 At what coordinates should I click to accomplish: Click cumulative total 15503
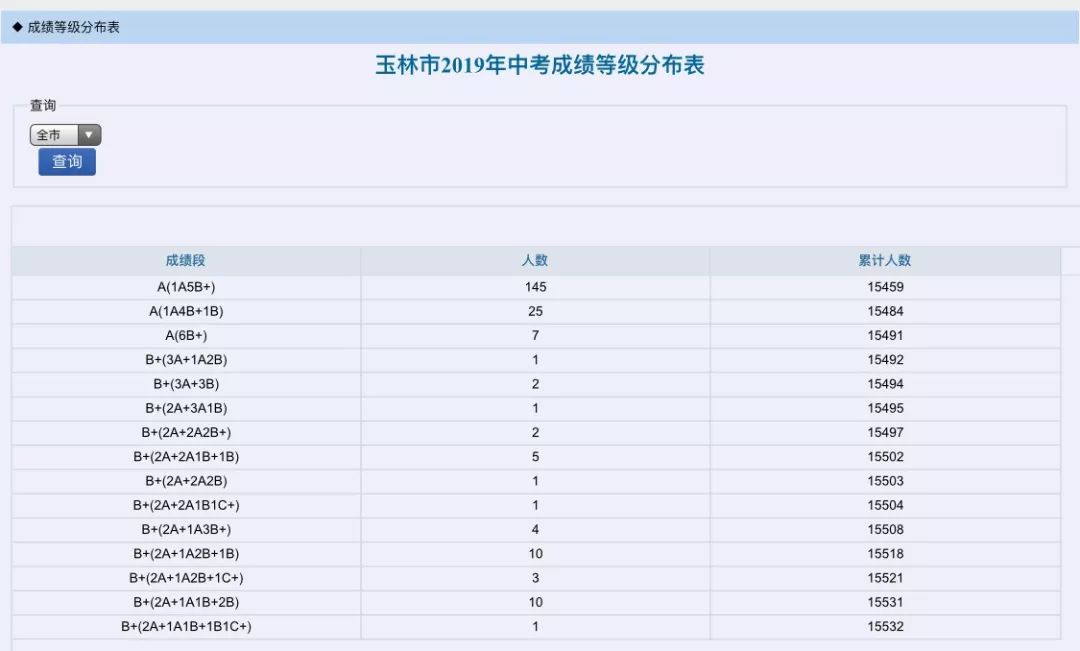tap(885, 481)
